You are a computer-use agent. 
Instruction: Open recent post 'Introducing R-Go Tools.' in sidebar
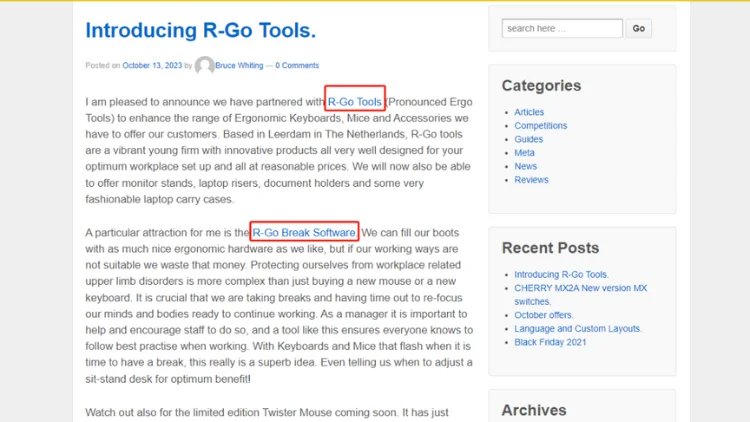(x=562, y=275)
